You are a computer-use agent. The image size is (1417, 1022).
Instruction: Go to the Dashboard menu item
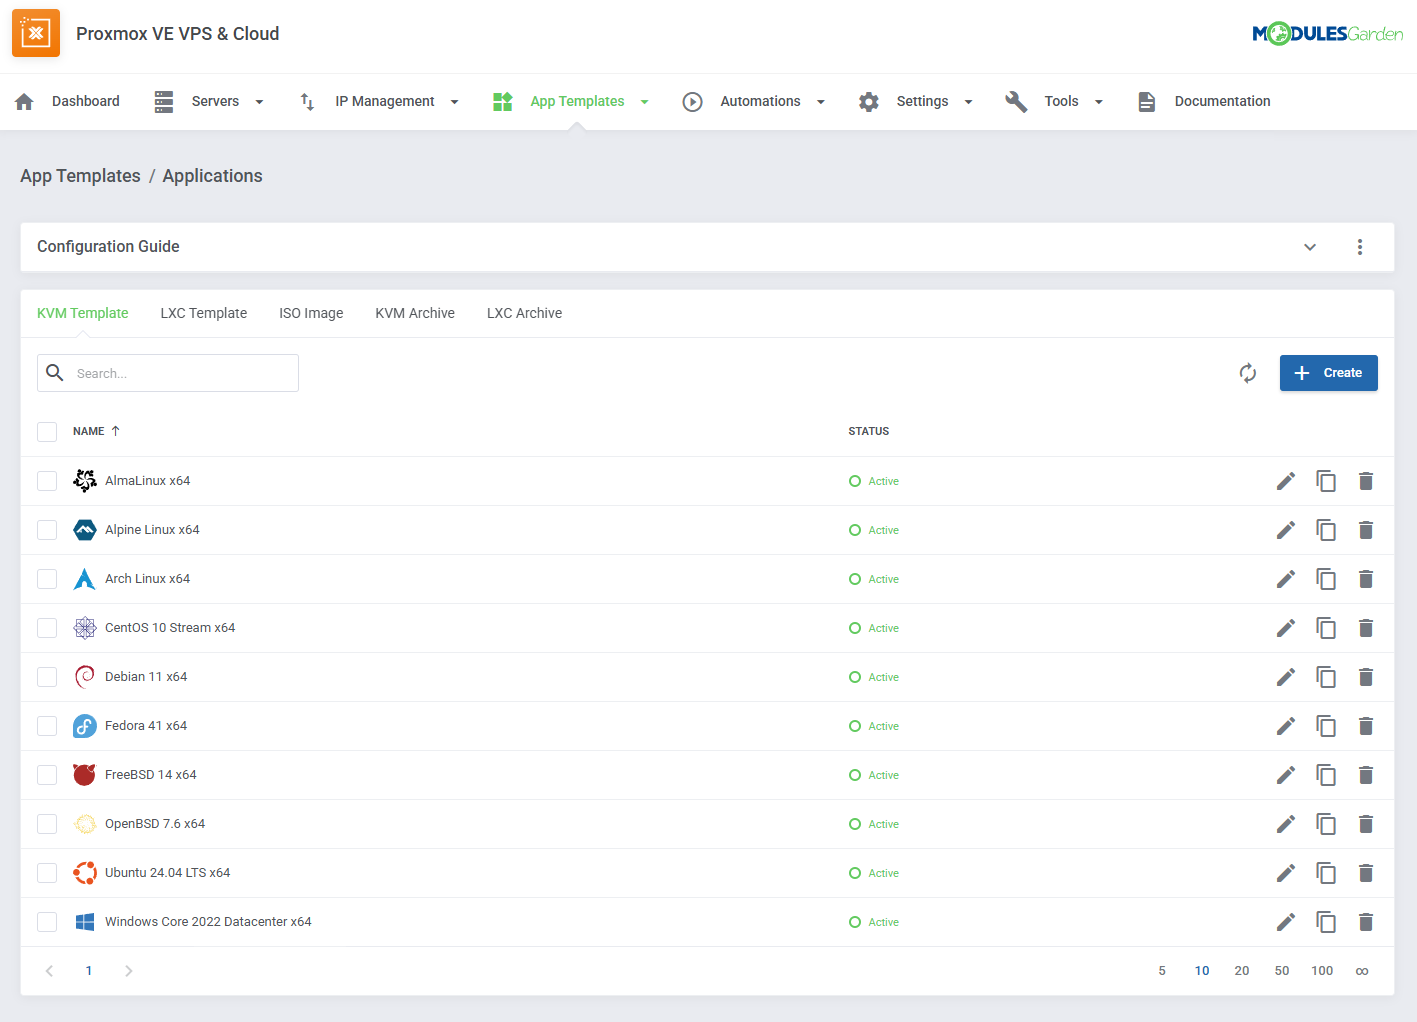pos(67,101)
